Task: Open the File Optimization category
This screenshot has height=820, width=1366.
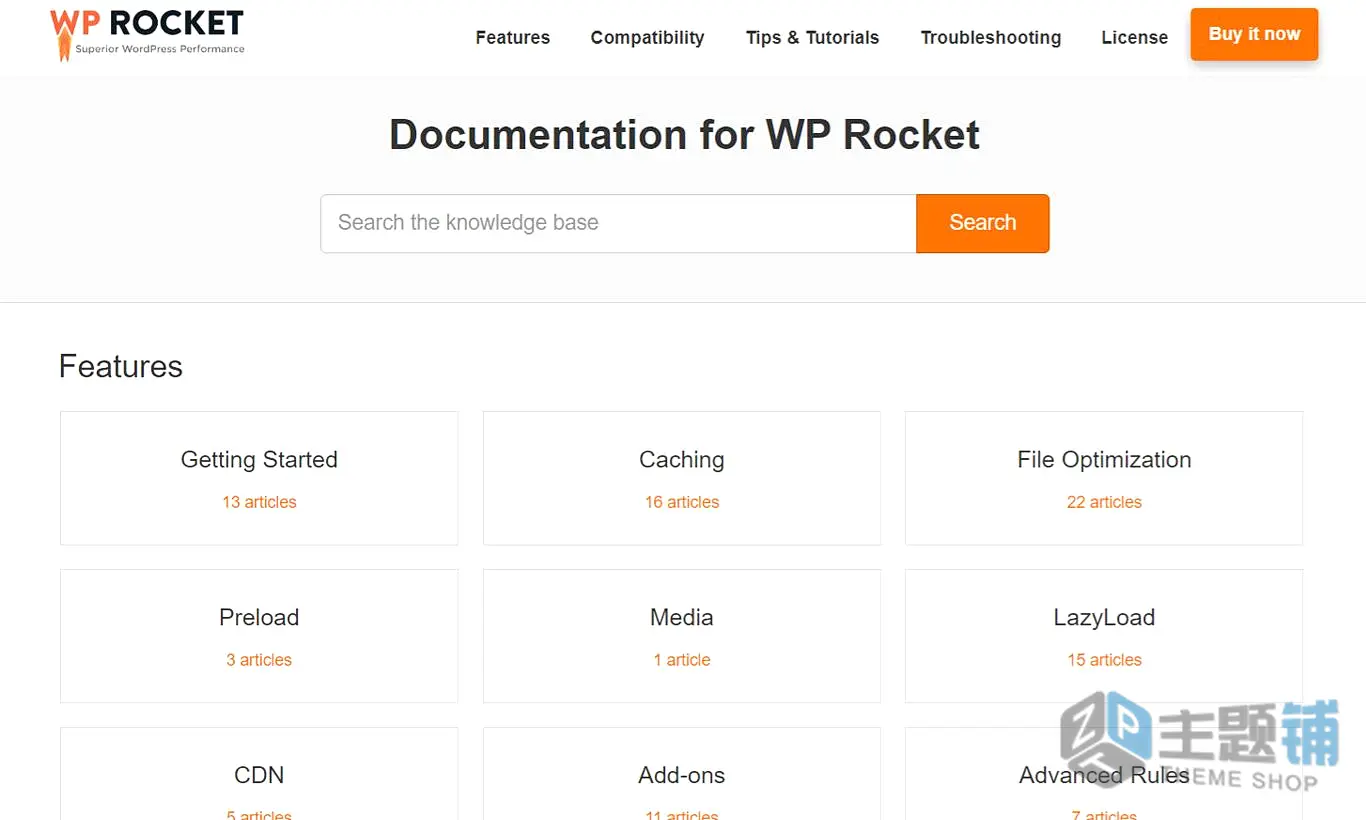Action: pos(1104,478)
